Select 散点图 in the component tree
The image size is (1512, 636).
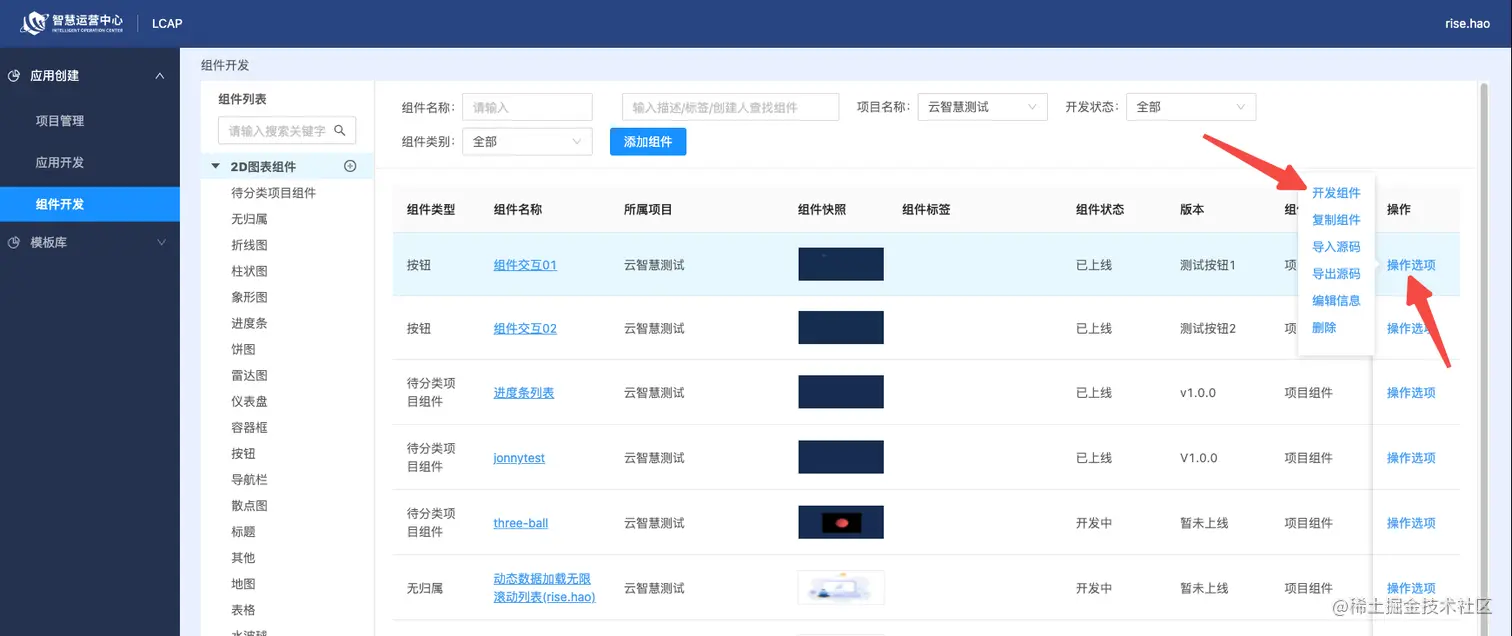coord(249,505)
